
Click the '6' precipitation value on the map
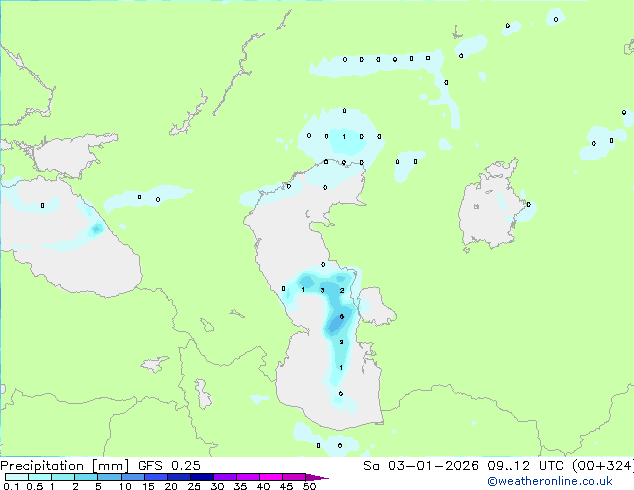[x=342, y=317]
